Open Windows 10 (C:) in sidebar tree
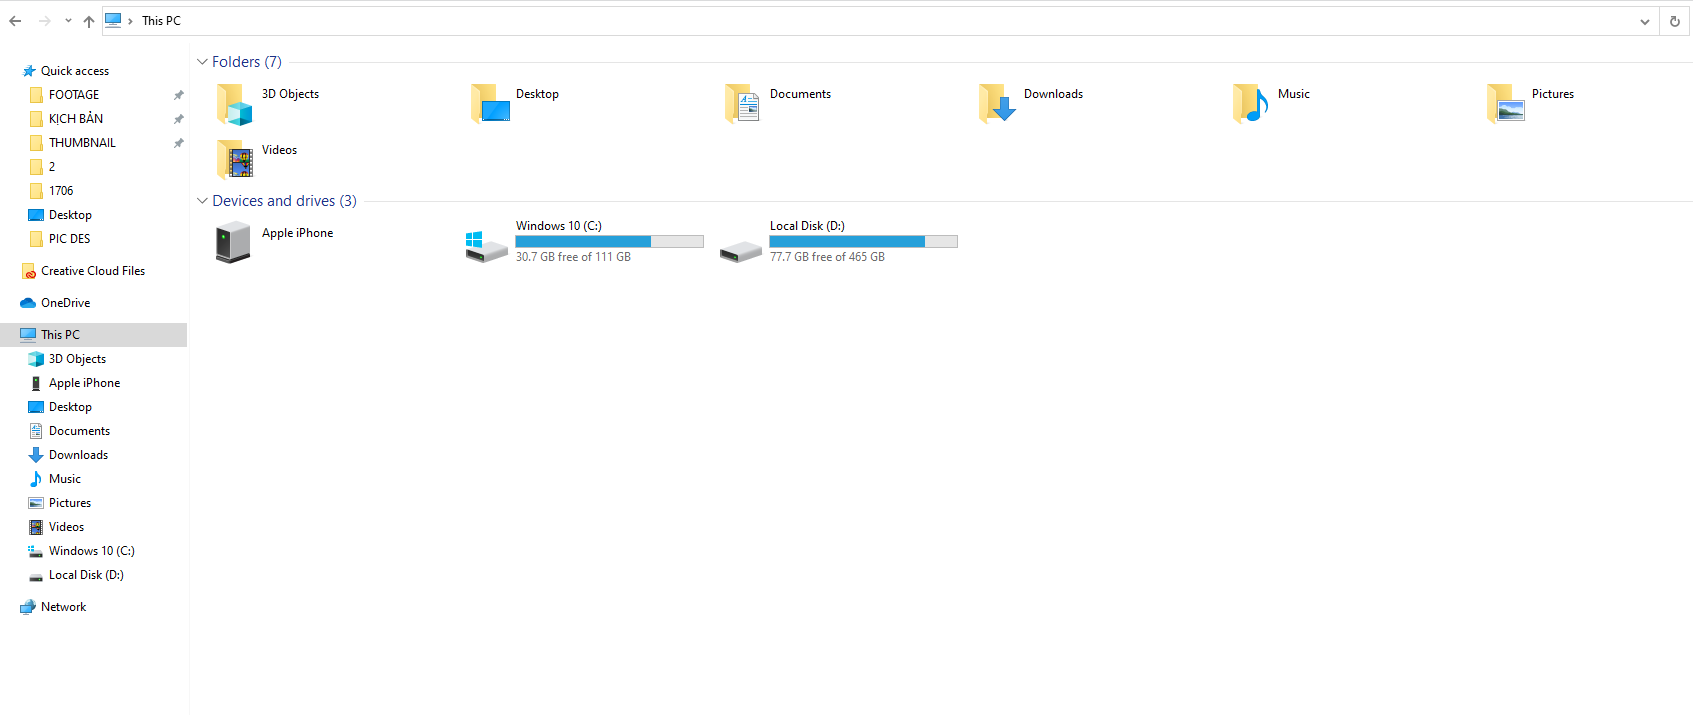 pyautogui.click(x=91, y=551)
